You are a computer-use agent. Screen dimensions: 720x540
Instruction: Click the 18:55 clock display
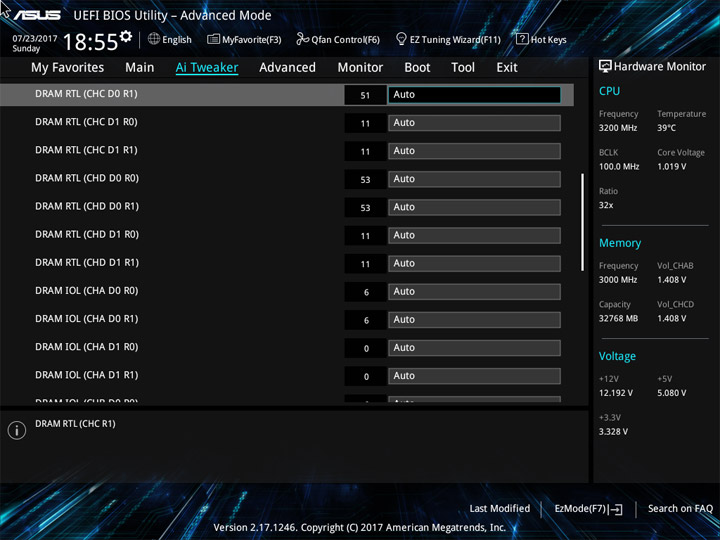(90, 42)
